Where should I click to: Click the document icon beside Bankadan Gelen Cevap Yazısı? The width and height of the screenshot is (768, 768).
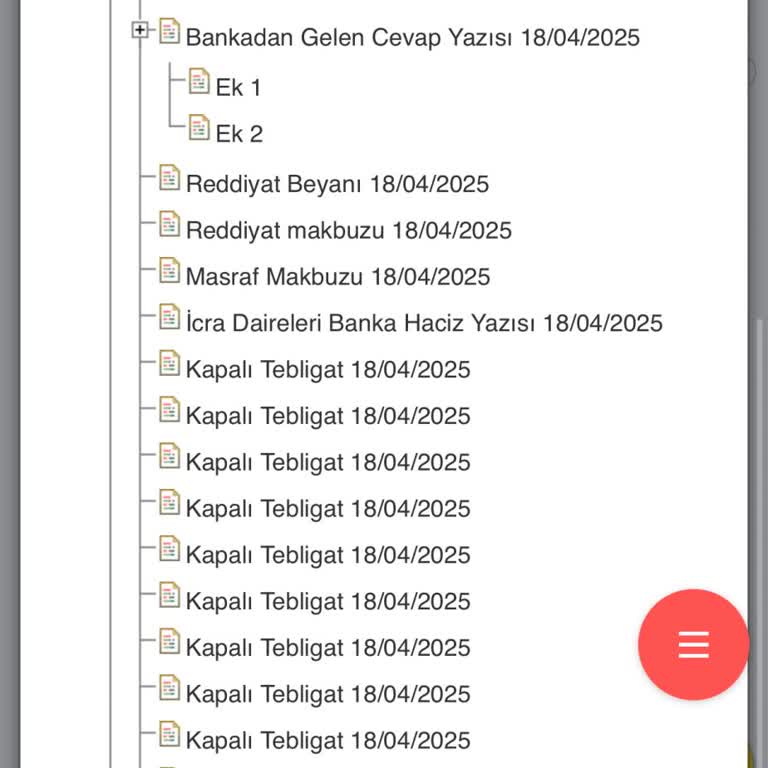(x=169, y=31)
